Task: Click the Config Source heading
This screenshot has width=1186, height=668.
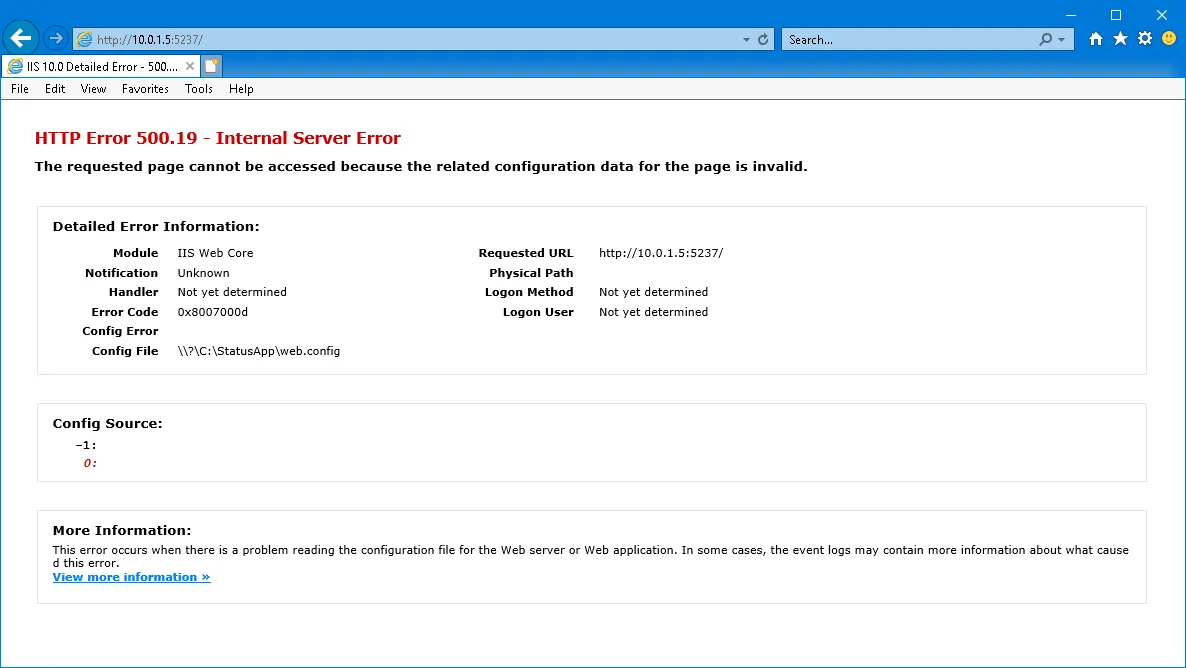Action: point(107,424)
